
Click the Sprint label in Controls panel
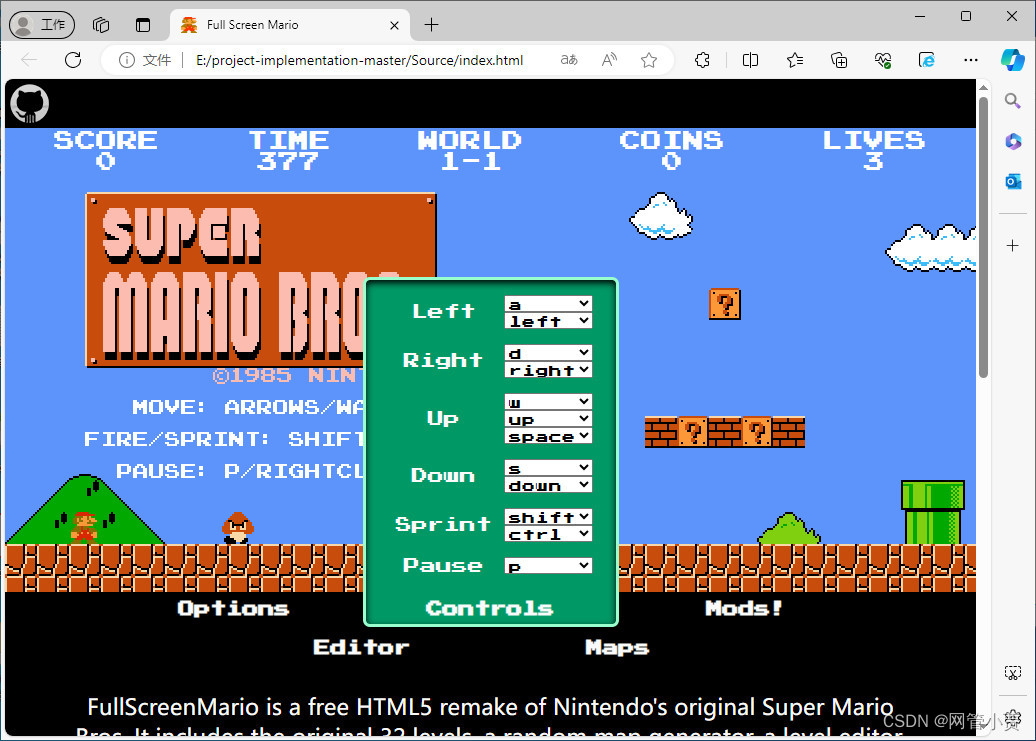point(442,524)
